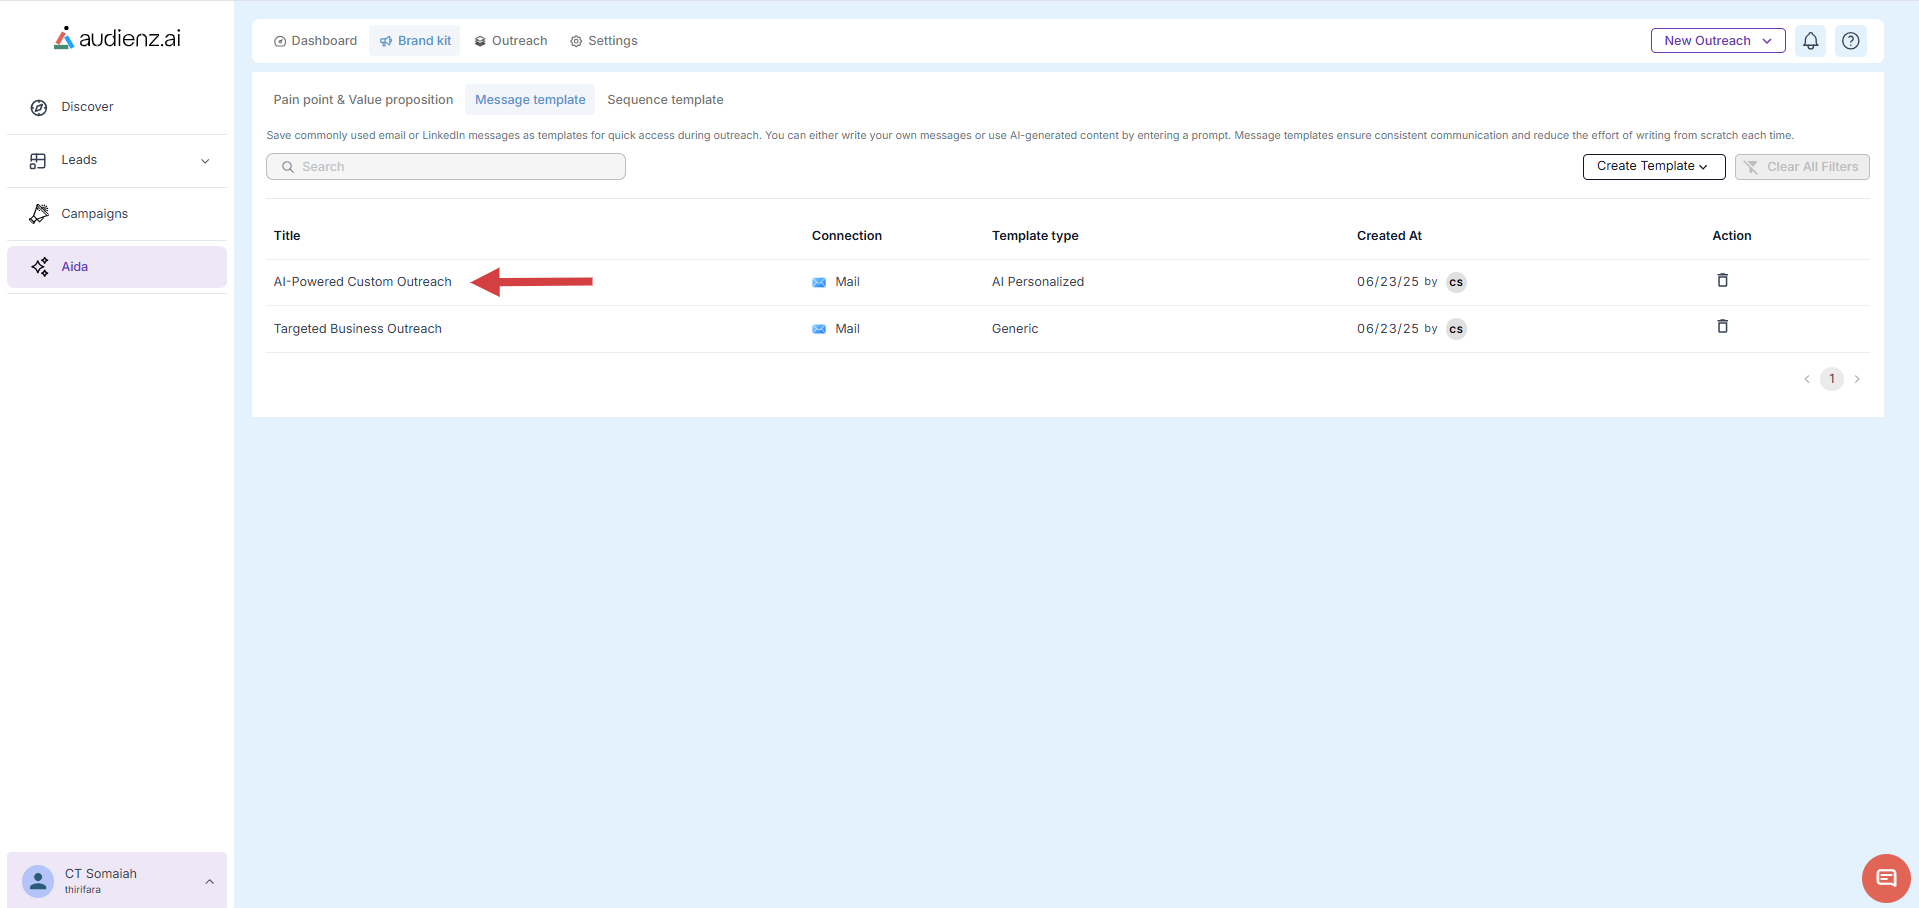The height and width of the screenshot is (908, 1919).
Task: Delete the AI-Powered Custom Outreach template
Action: pyautogui.click(x=1723, y=280)
